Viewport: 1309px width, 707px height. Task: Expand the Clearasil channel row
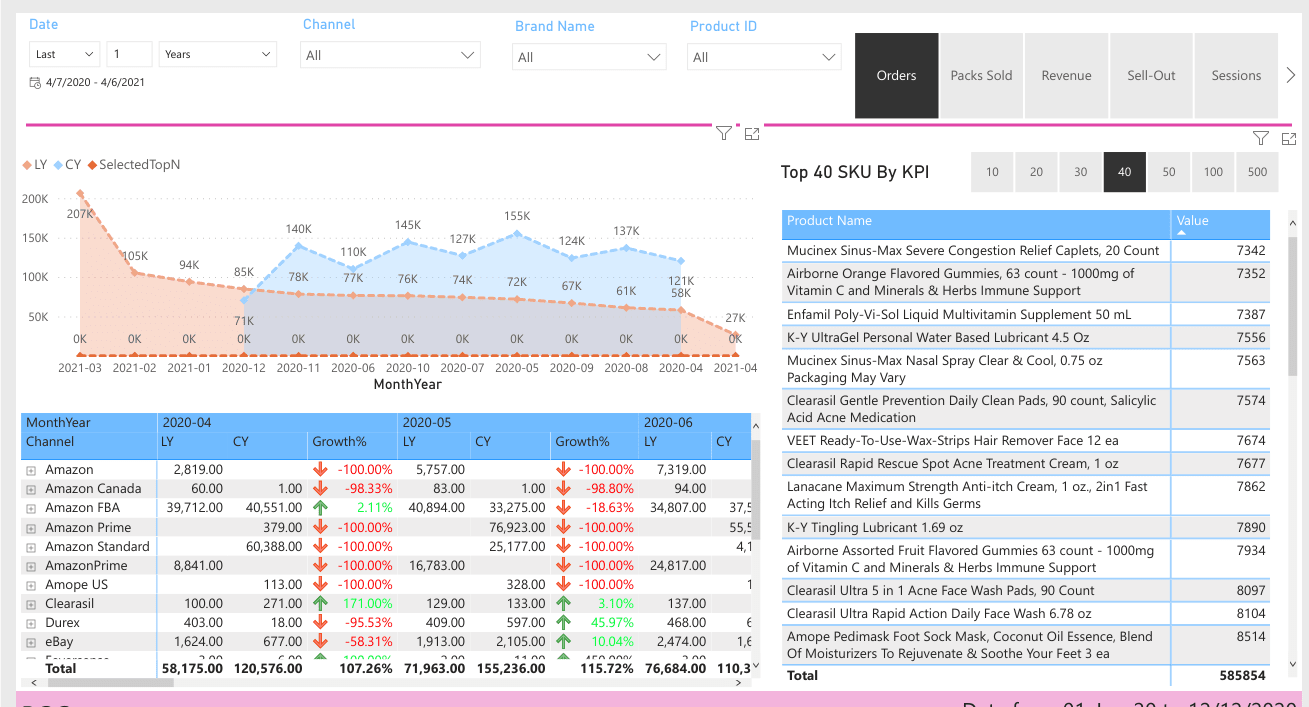(x=31, y=604)
